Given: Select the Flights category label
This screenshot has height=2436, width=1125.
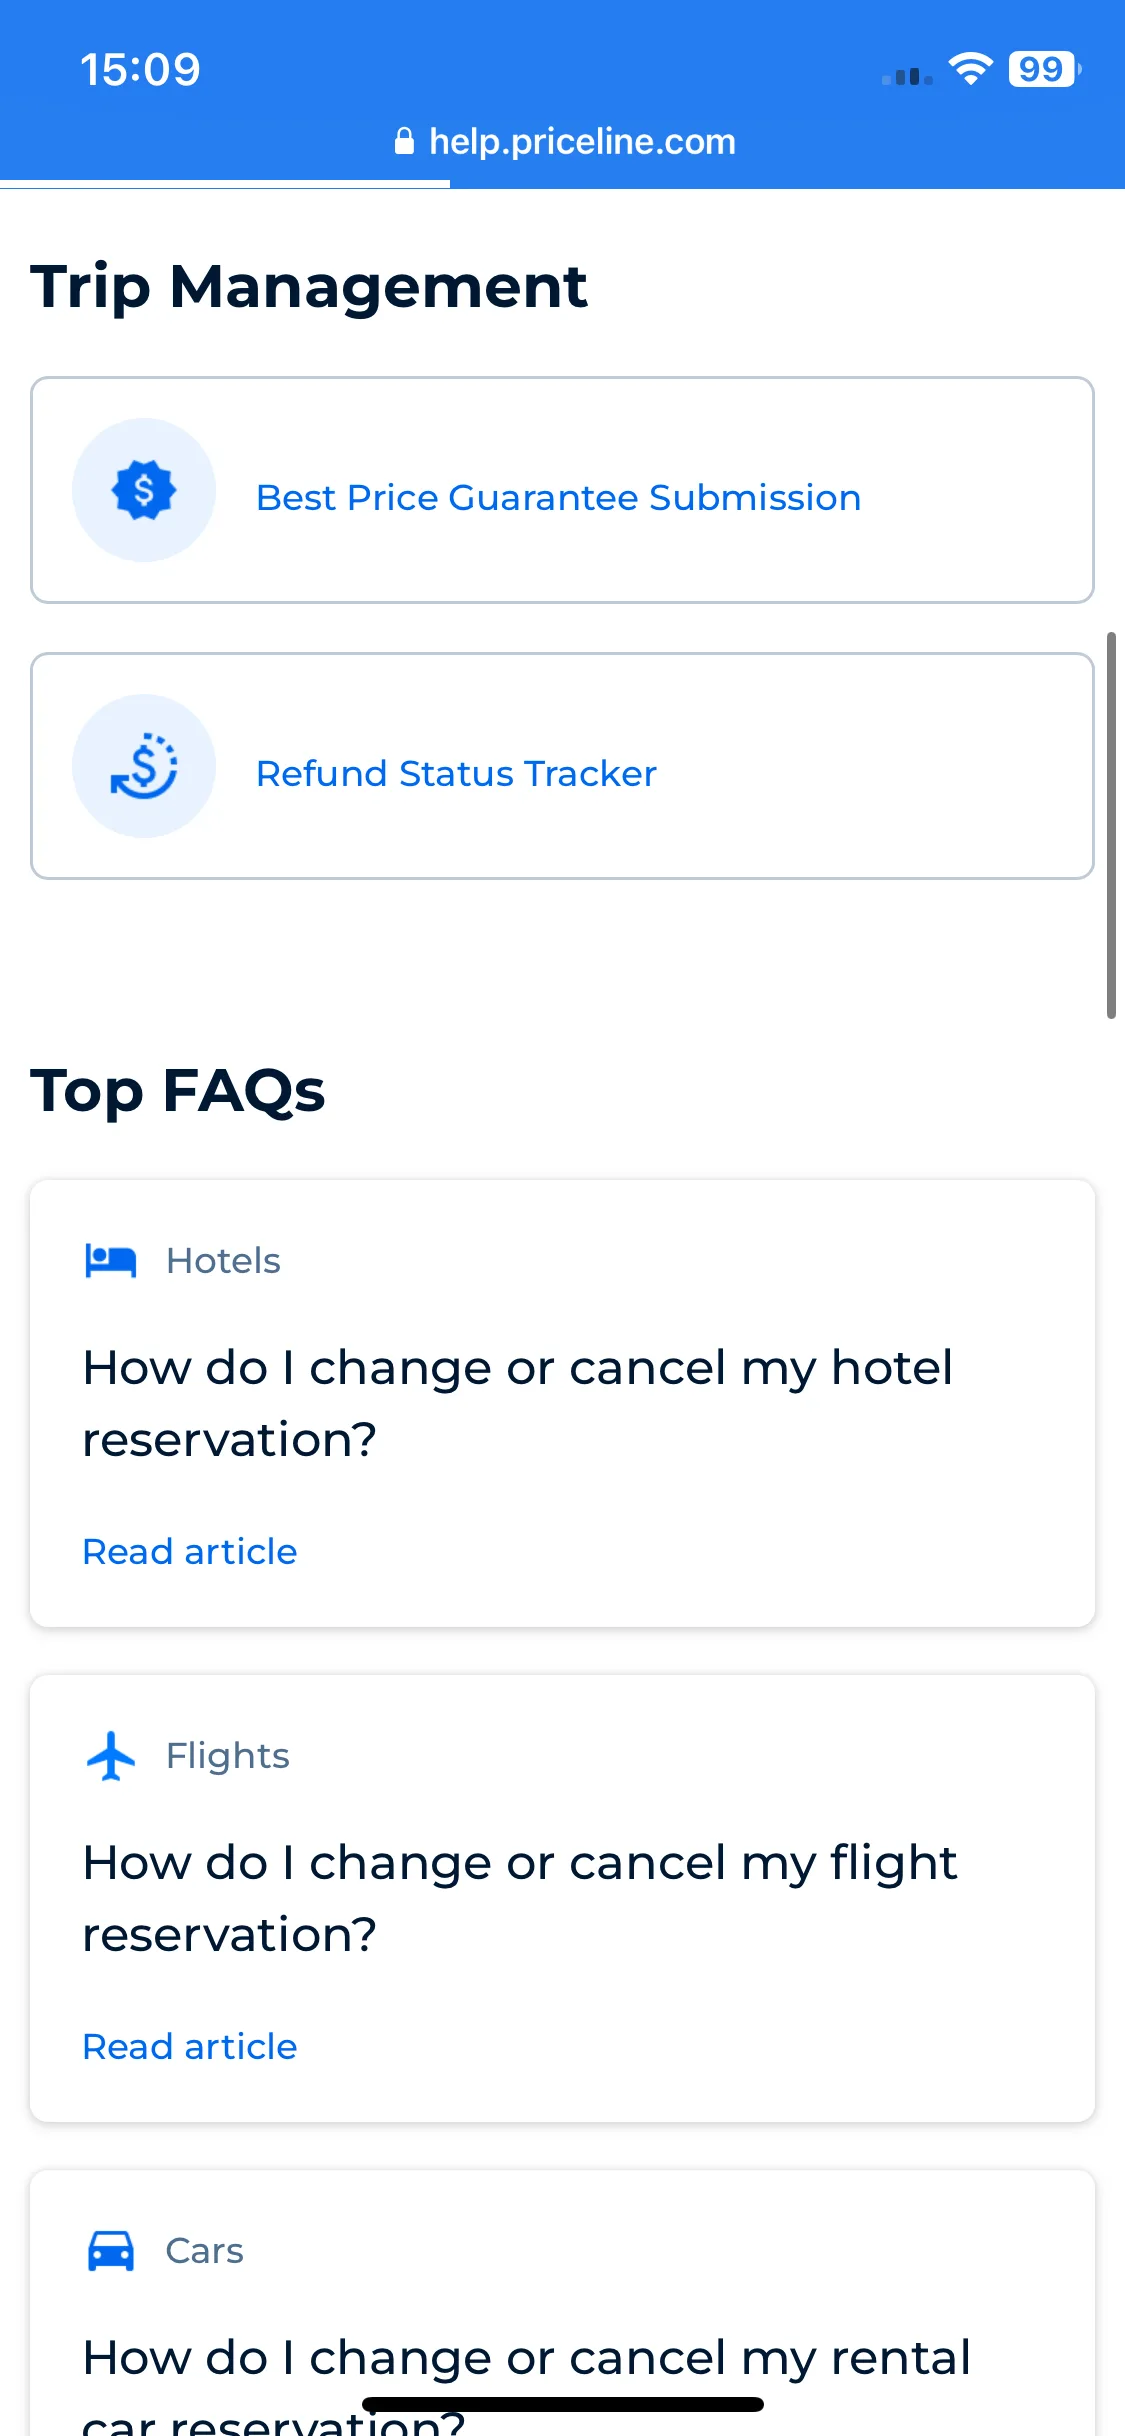Looking at the screenshot, I should [228, 1756].
